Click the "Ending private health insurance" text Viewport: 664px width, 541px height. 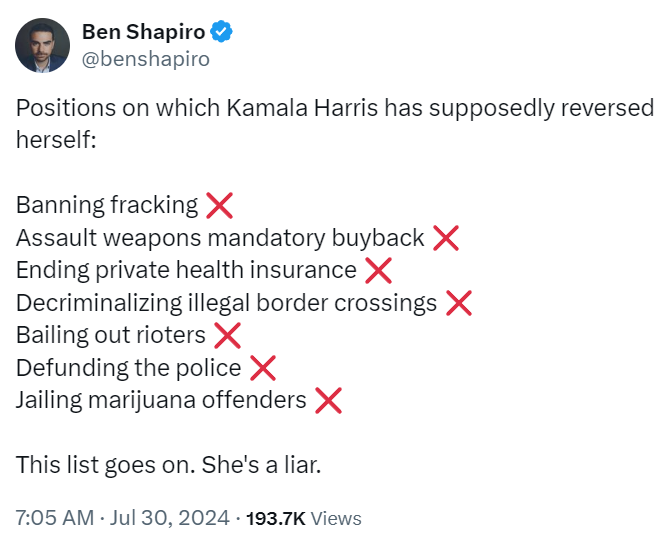(x=186, y=270)
